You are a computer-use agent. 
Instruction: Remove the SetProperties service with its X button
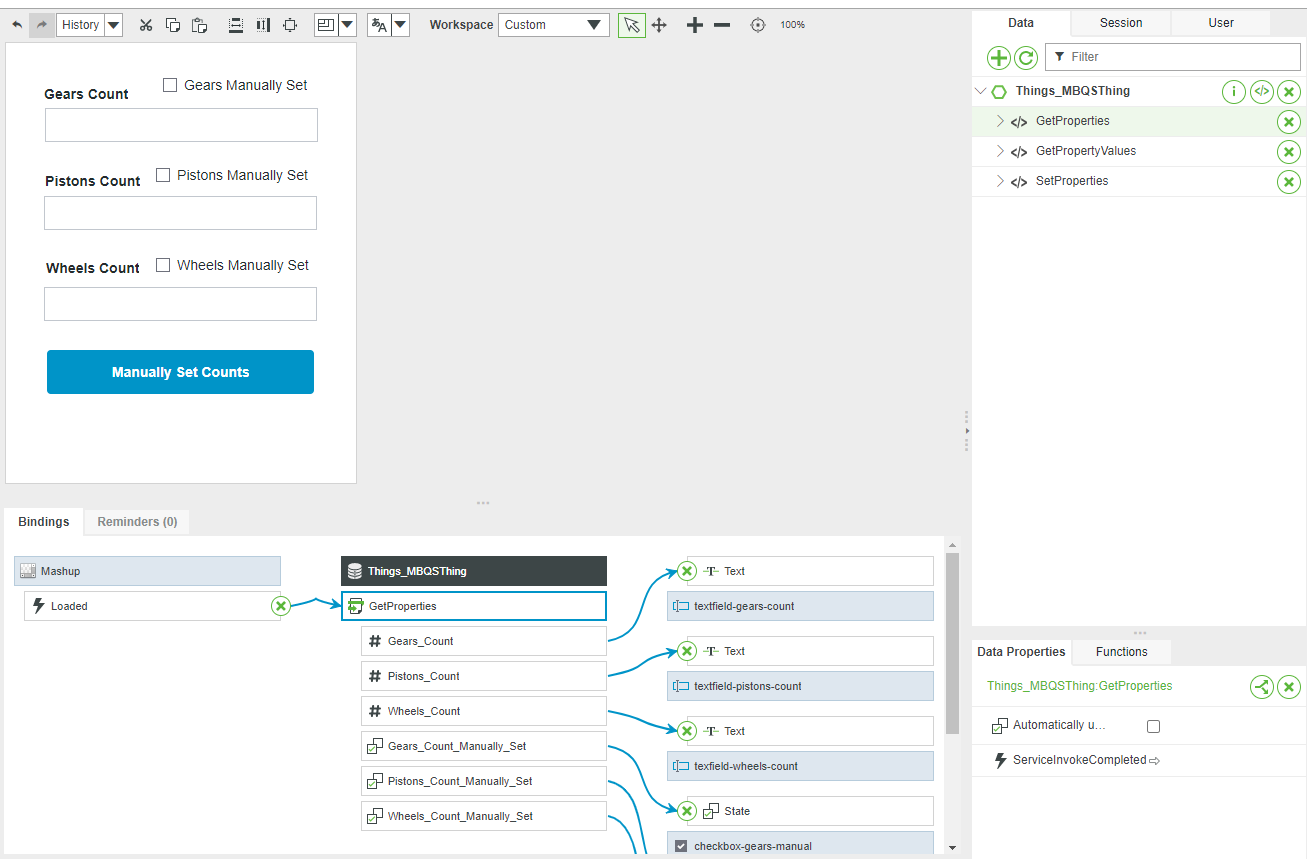[1288, 181]
